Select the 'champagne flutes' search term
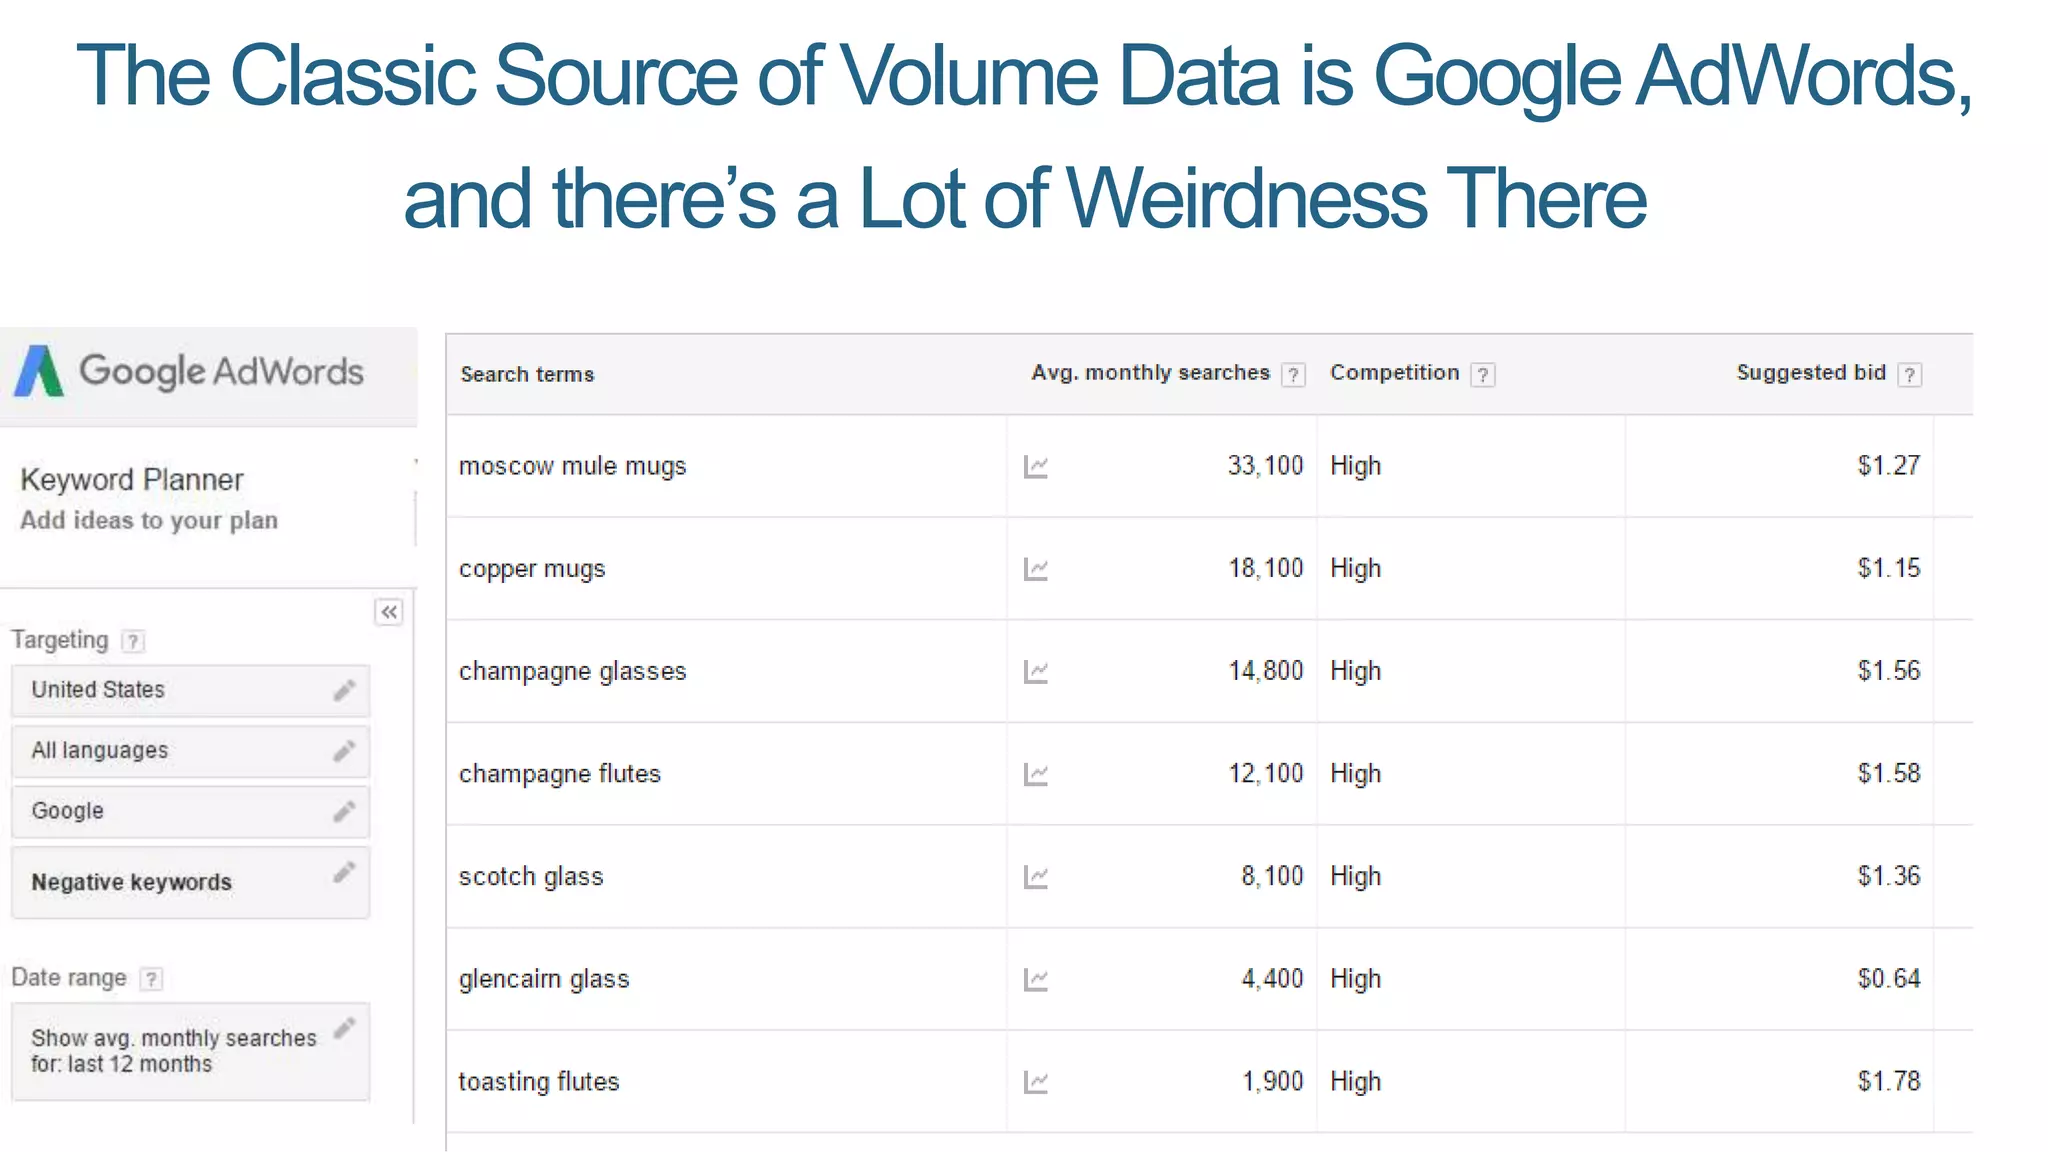This screenshot has height=1152, width=2048. click(559, 774)
